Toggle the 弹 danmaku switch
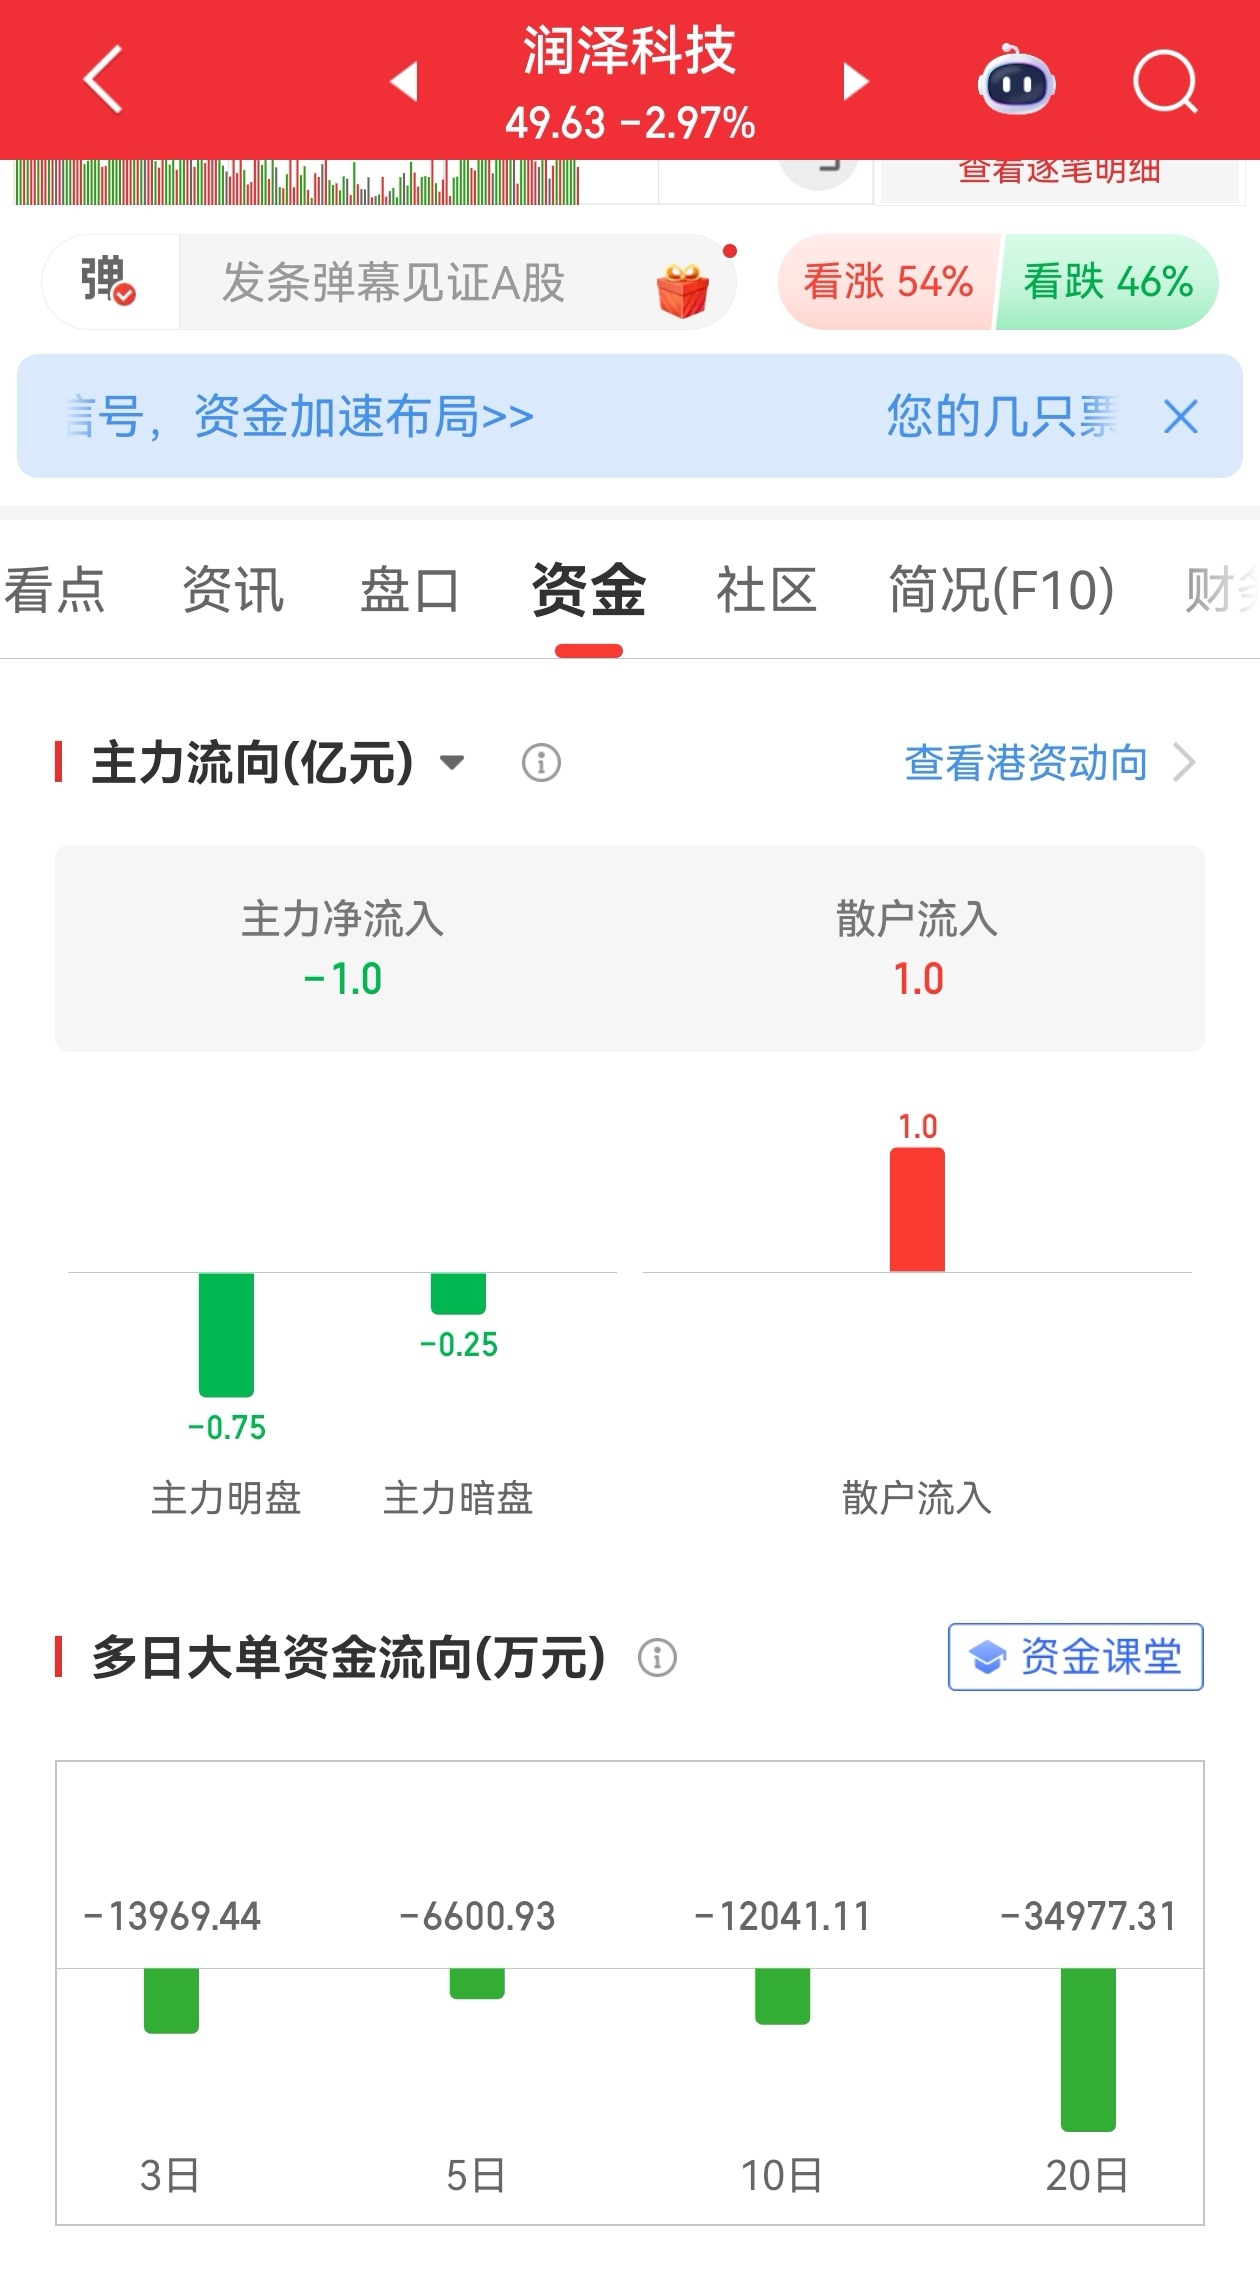 108,281
